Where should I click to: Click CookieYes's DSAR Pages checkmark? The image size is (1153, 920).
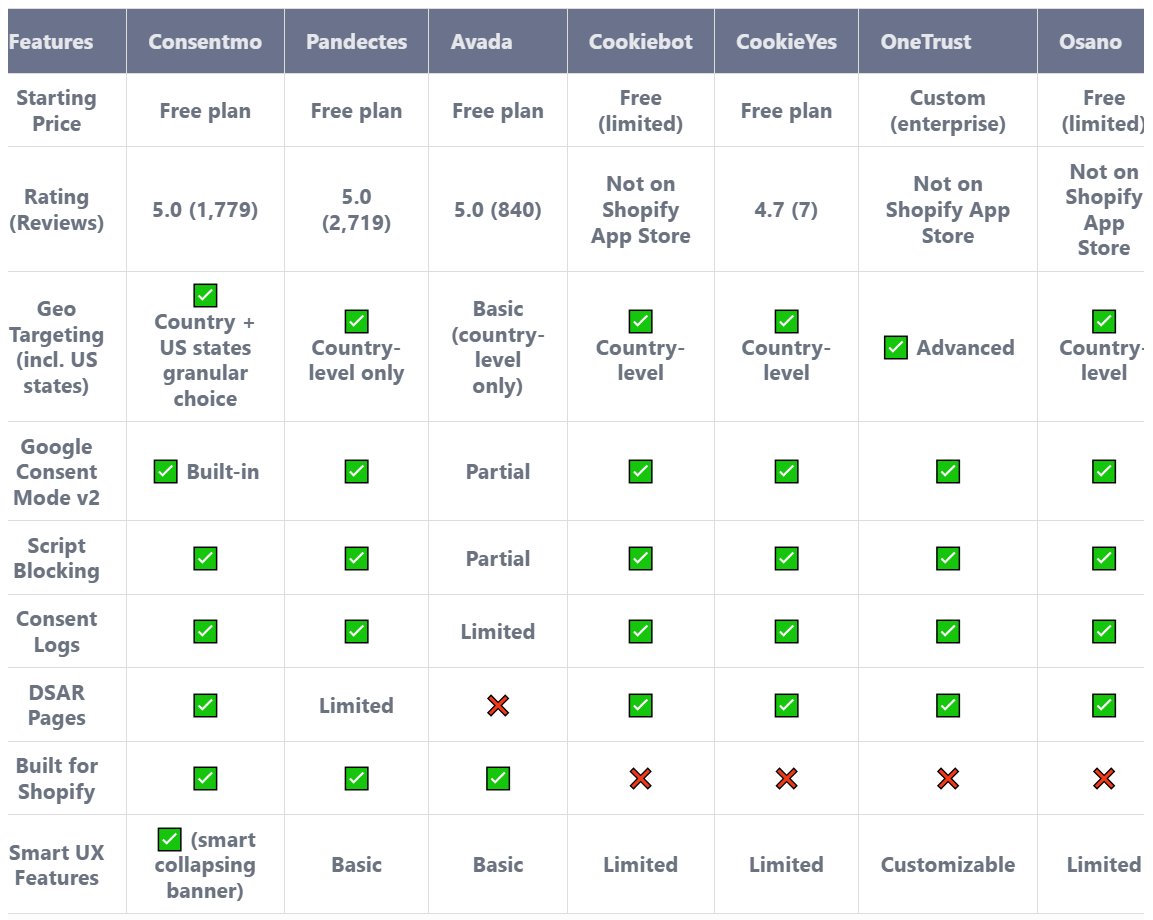click(786, 705)
